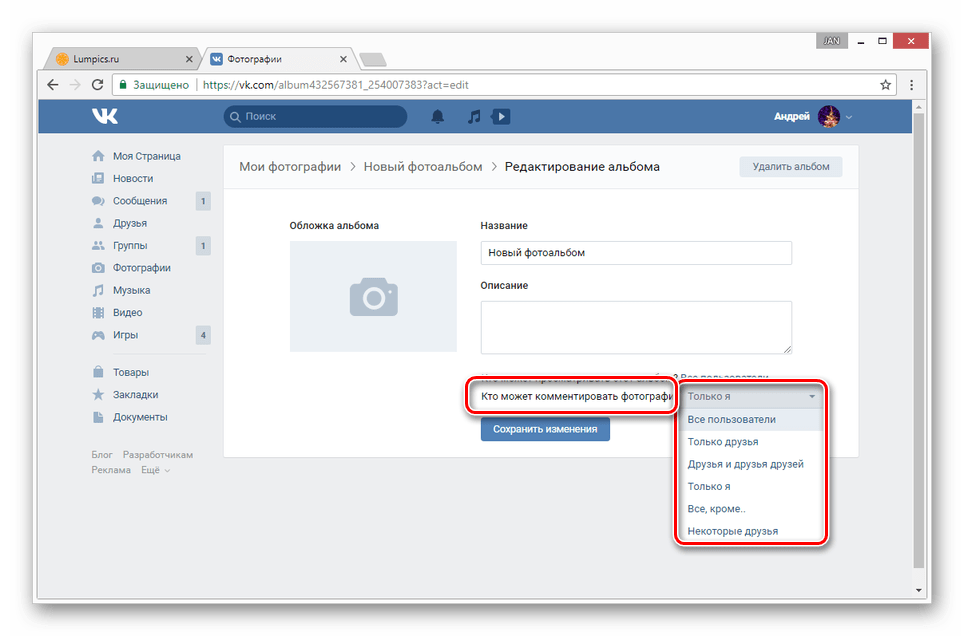
Task: Click the page vertical scrollbar
Action: point(919,341)
